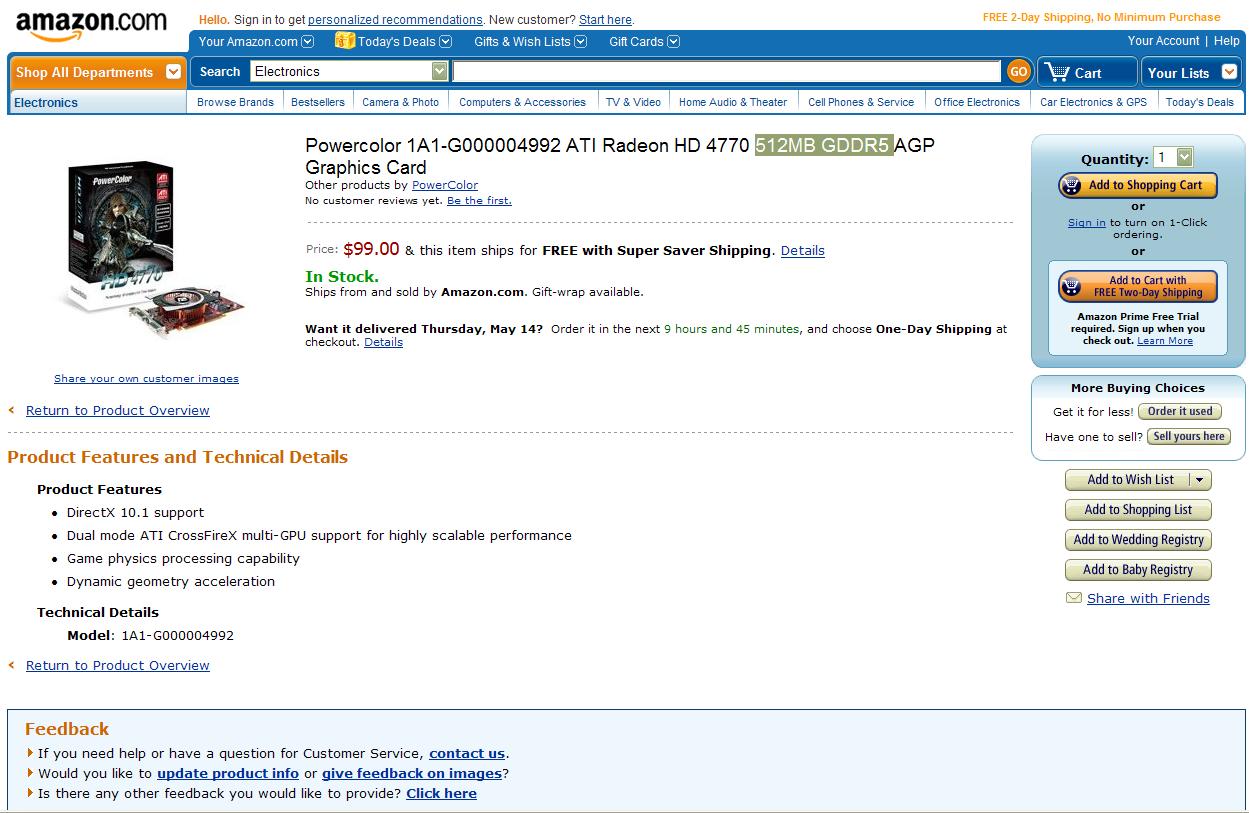This screenshot has height=813, width=1249.
Task: Click the cart icon on Add to Shopping Cart
Action: [x=1072, y=185]
